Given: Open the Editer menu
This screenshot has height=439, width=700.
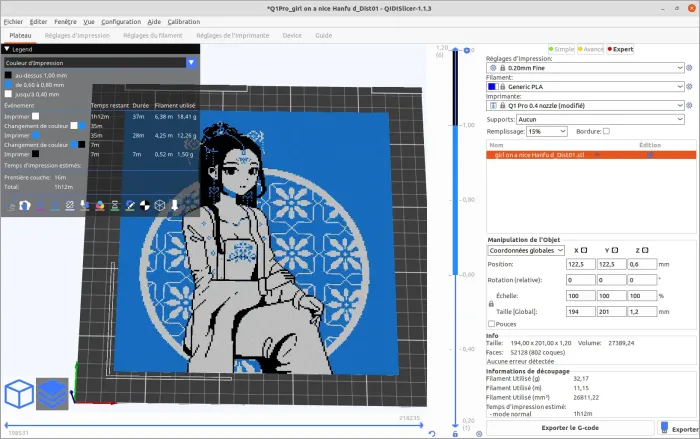Looking at the screenshot, I should tap(38, 21).
